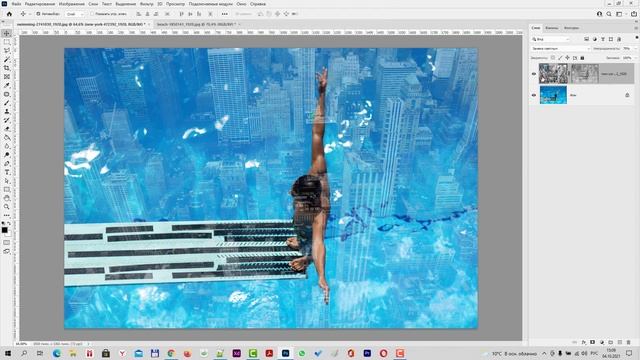Toggle lock all padlock icon
The height and width of the screenshot is (360, 640).
(x=582, y=58)
